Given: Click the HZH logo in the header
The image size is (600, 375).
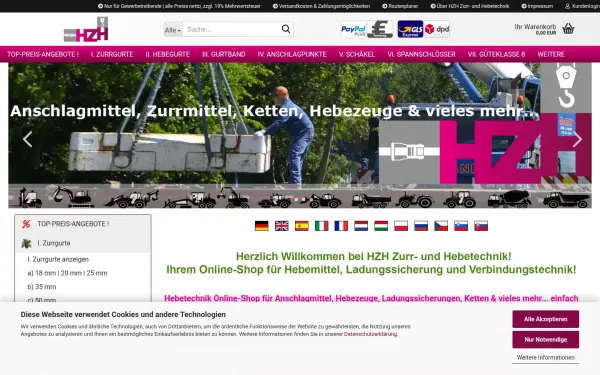Looking at the screenshot, I should (x=86, y=29).
